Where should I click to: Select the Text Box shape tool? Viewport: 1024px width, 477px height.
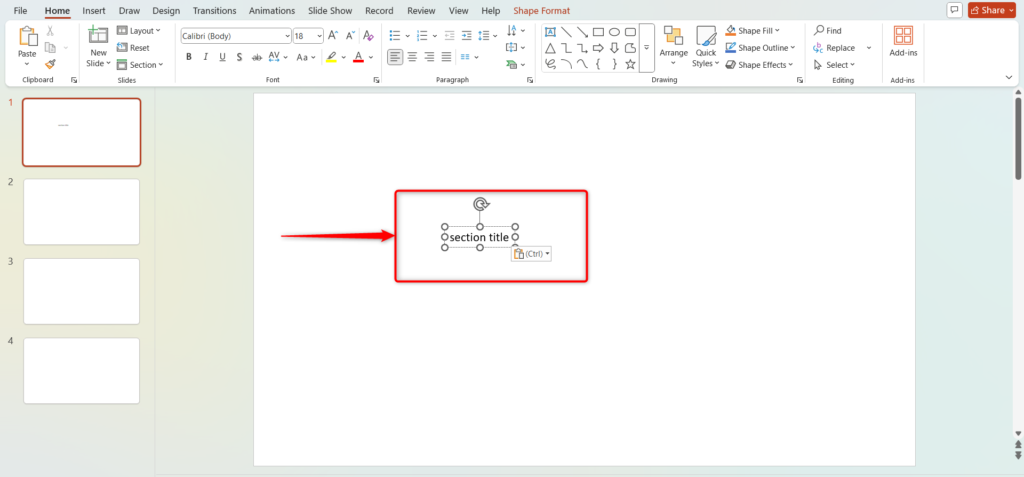[x=549, y=32]
